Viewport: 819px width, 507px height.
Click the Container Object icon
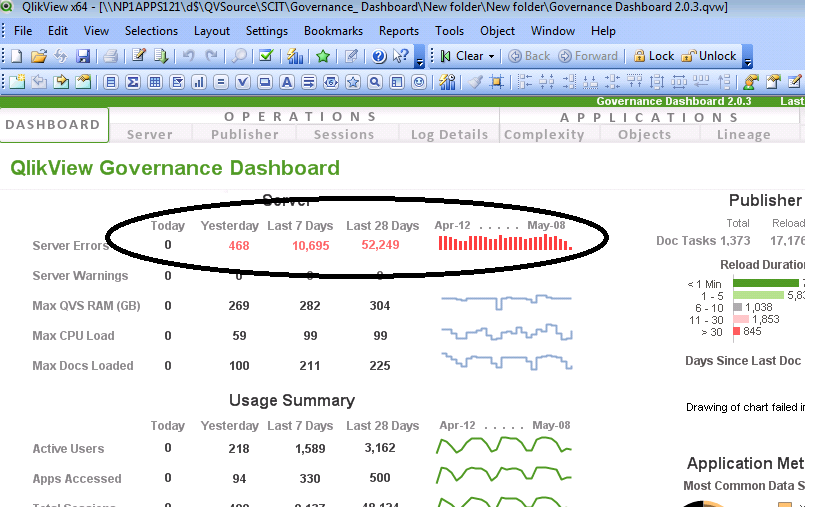click(x=397, y=82)
